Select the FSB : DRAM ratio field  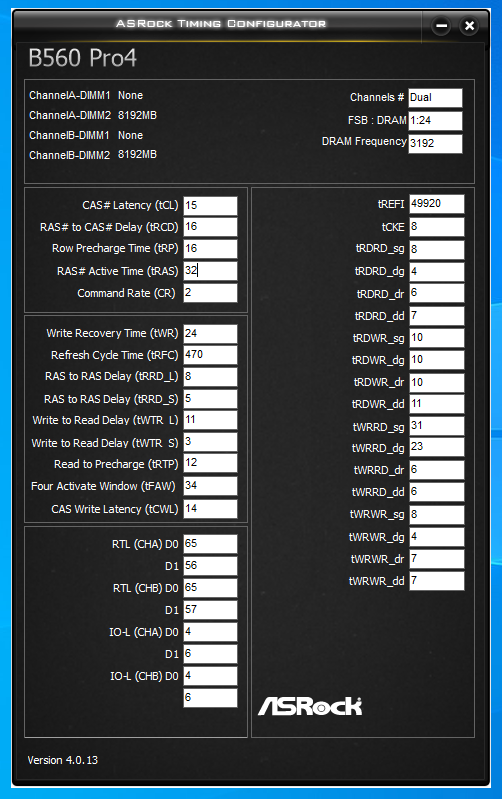435,121
